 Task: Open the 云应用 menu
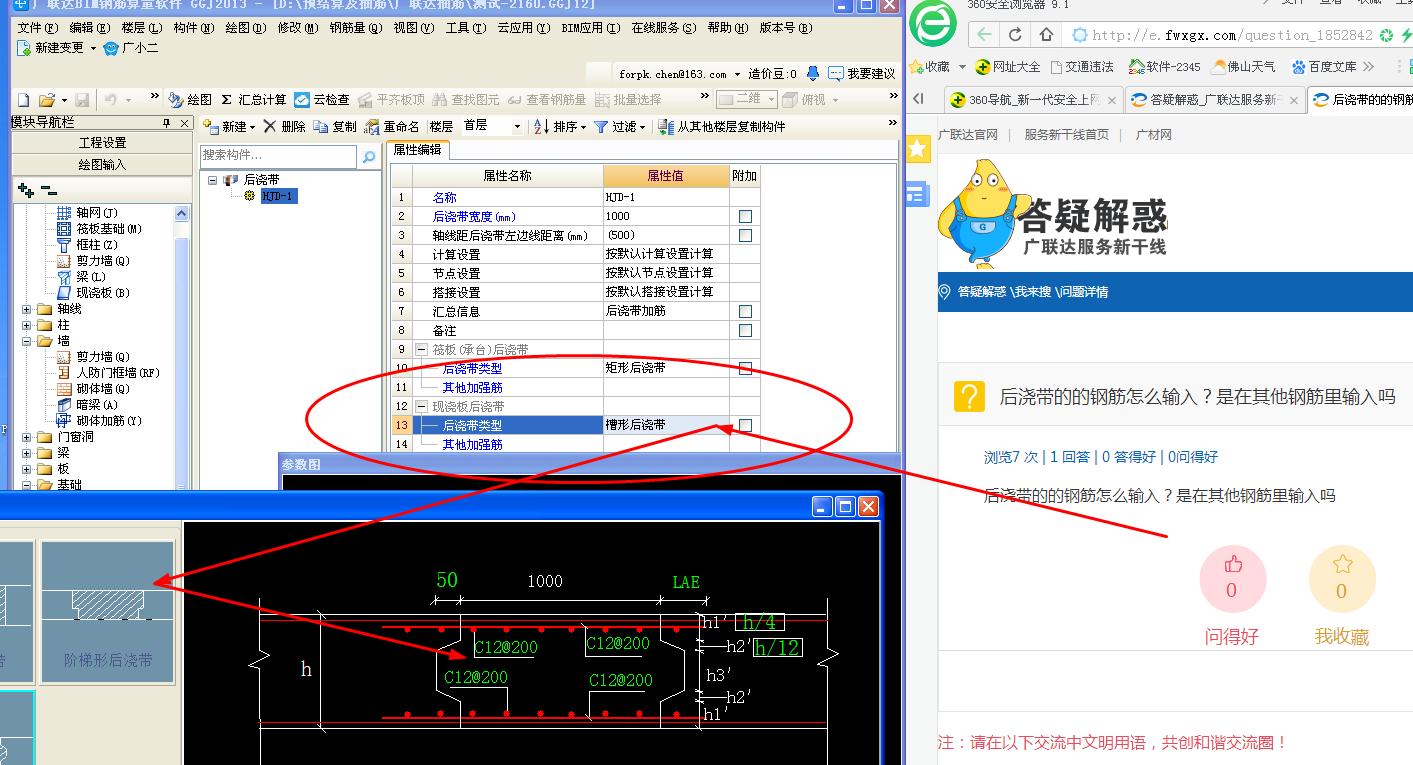click(x=523, y=28)
